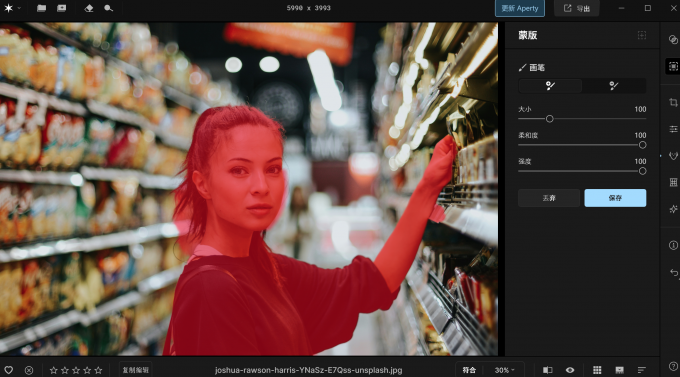Viewport: 680px width, 377px height.
Task: Open the face retouch icon in sidebar
Action: pyautogui.click(x=673, y=156)
